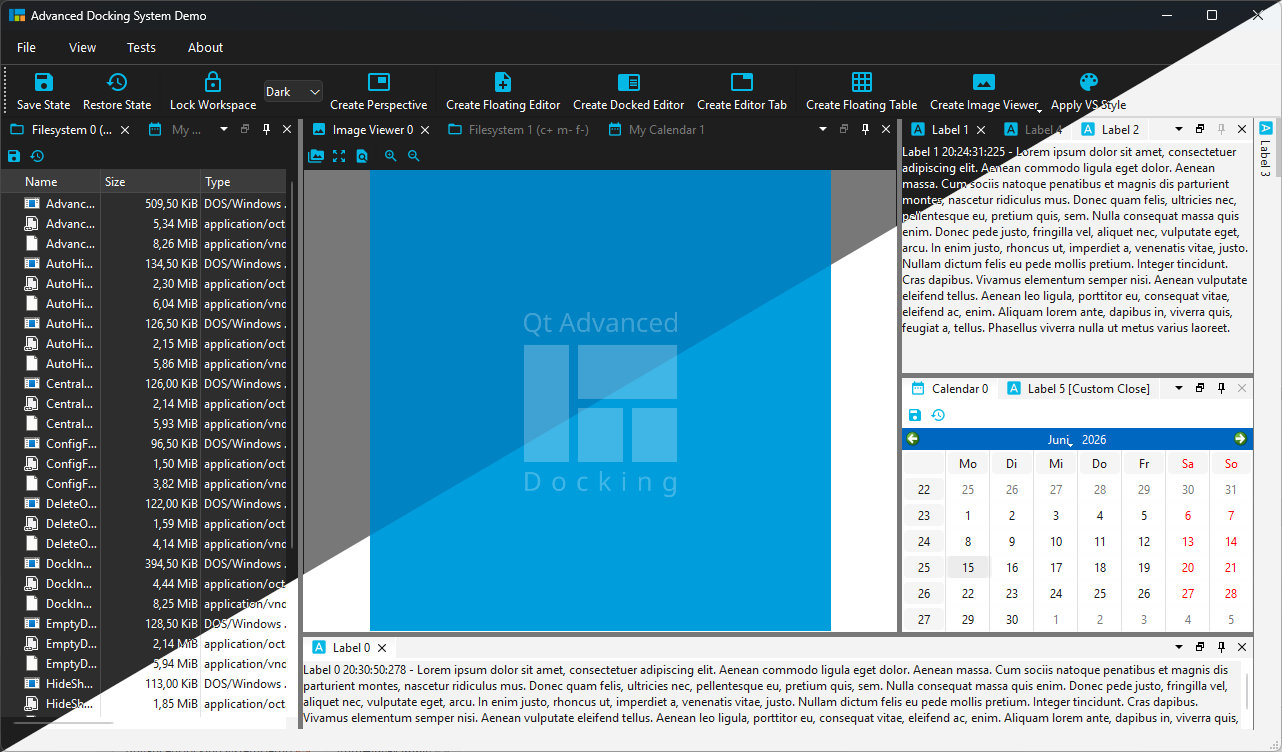Select the file row sized 509,50 KiB
This screenshot has height=752, width=1282.
pos(145,204)
